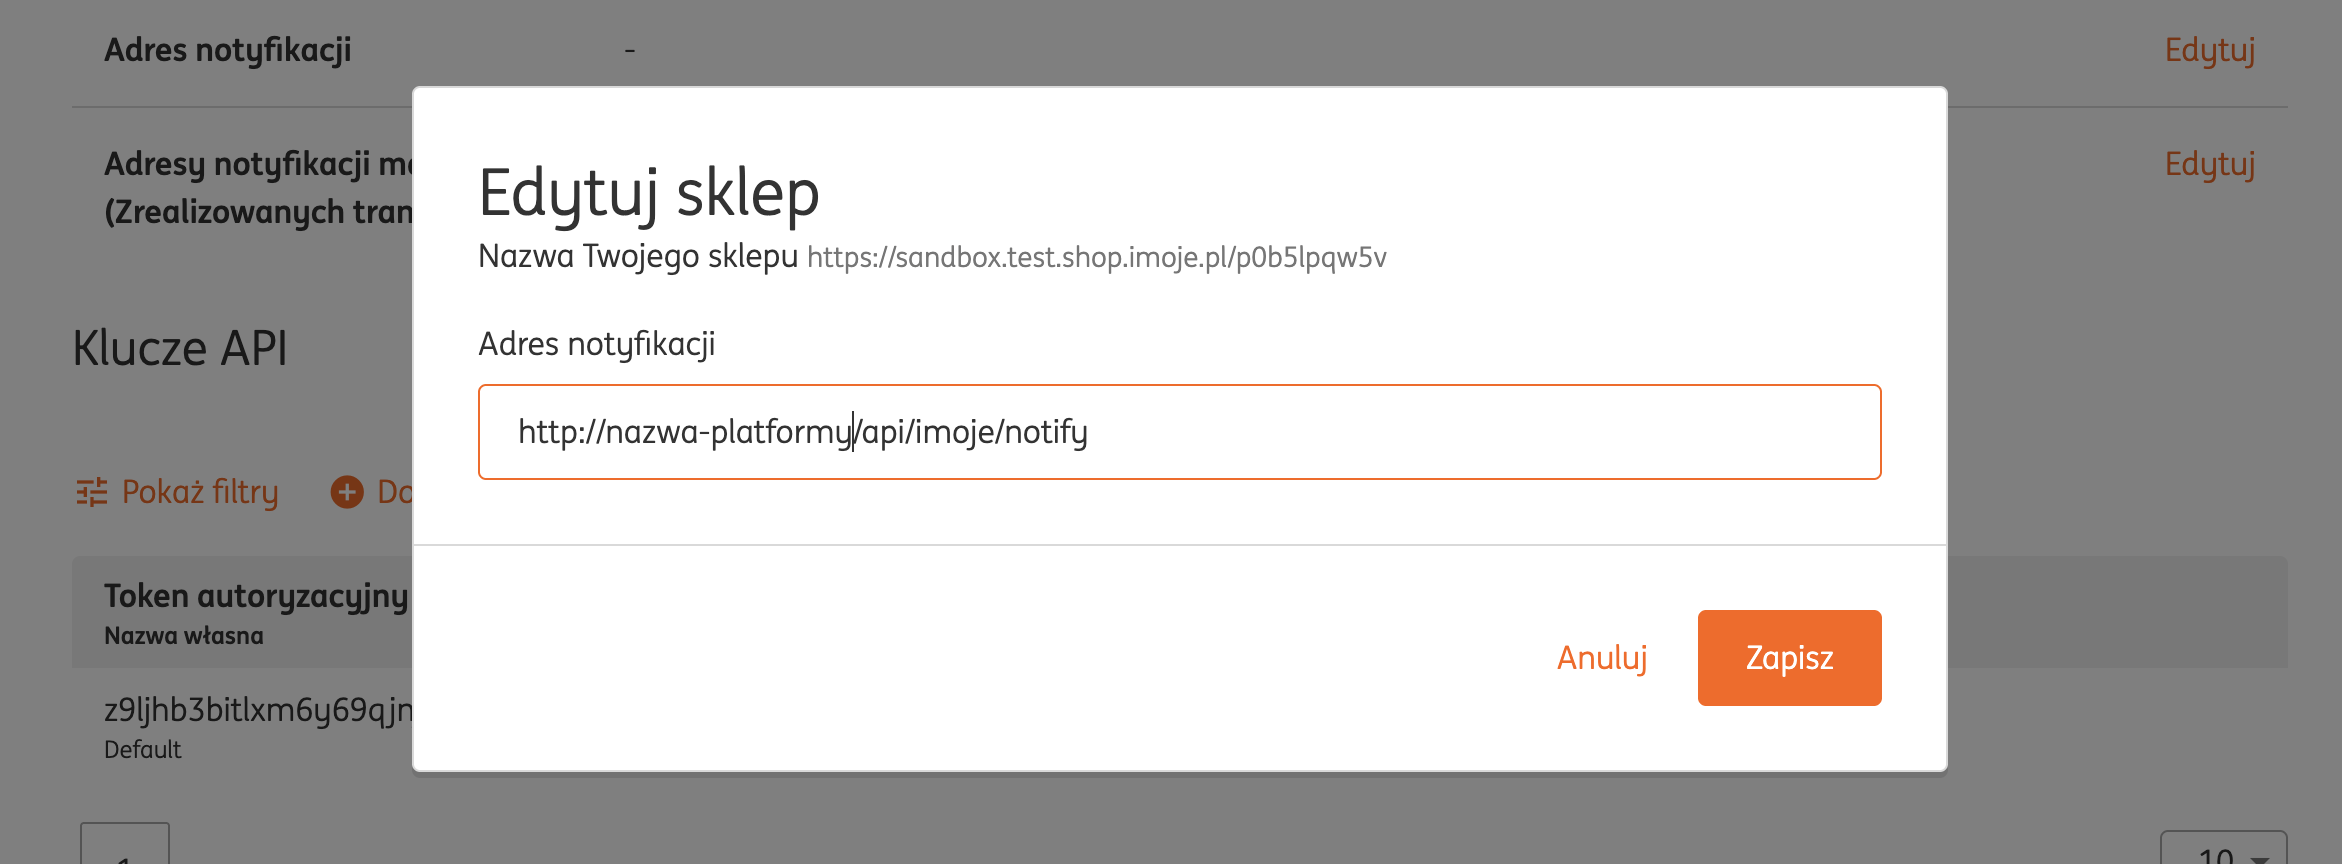
Task: Focus the notification address URL input
Action: pos(1180,432)
